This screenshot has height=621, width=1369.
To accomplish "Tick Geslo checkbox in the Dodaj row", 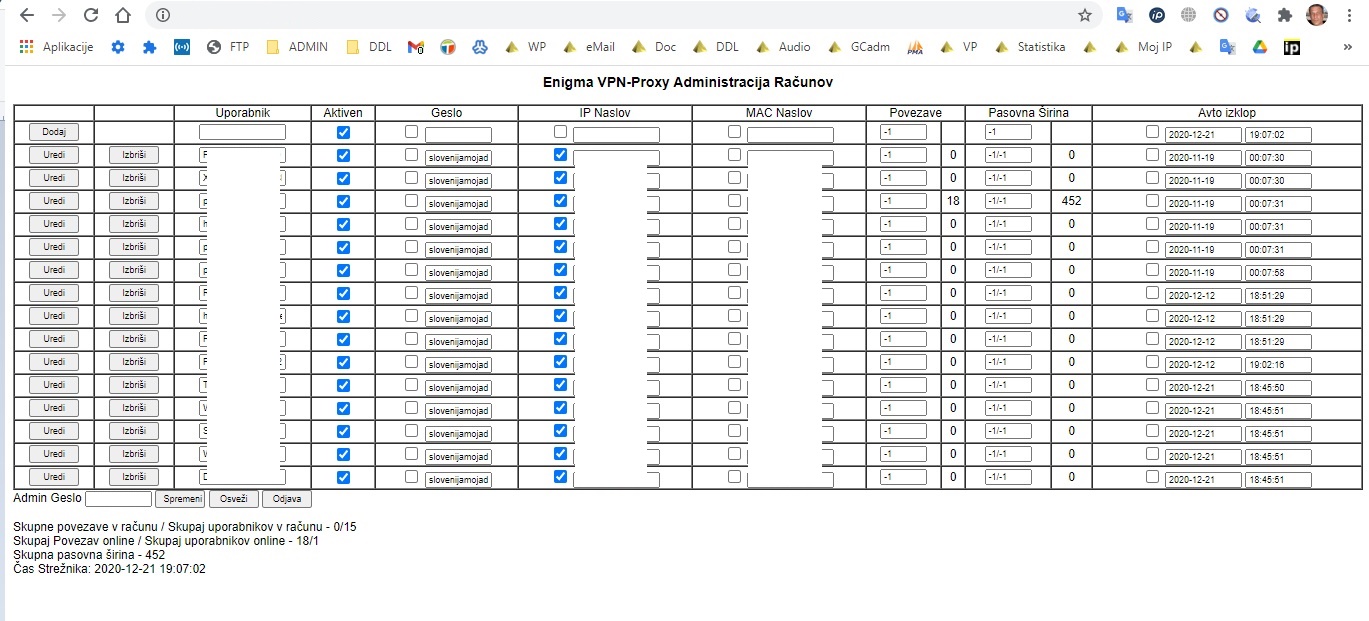I will [x=412, y=131].
